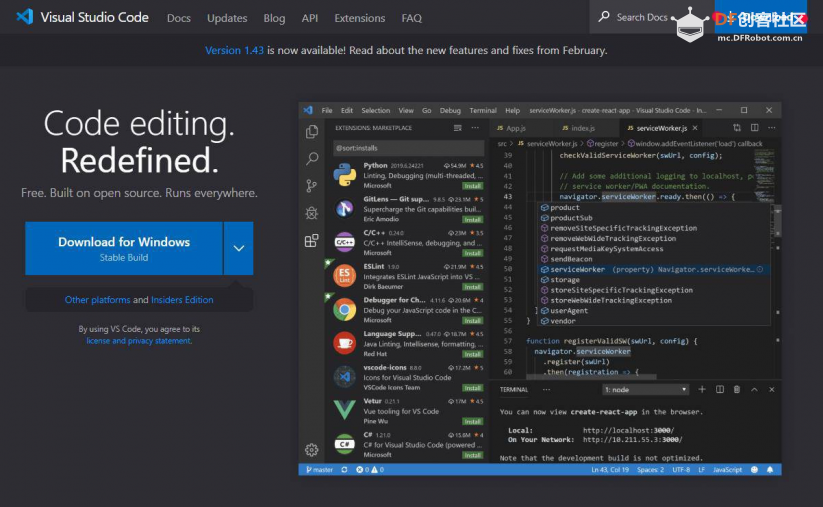Open editor more actions ellipsis
Screen dimensions: 823x507
[x=772, y=128]
